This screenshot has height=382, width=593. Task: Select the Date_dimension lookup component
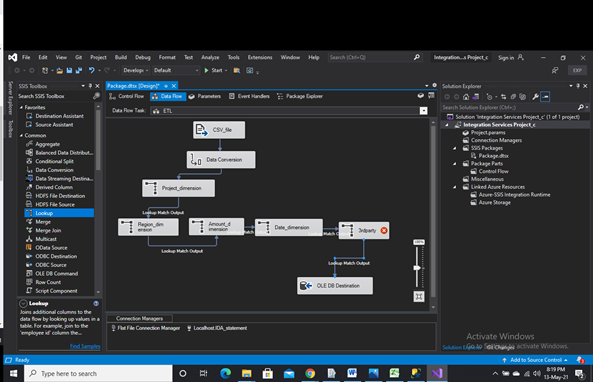coord(289,227)
